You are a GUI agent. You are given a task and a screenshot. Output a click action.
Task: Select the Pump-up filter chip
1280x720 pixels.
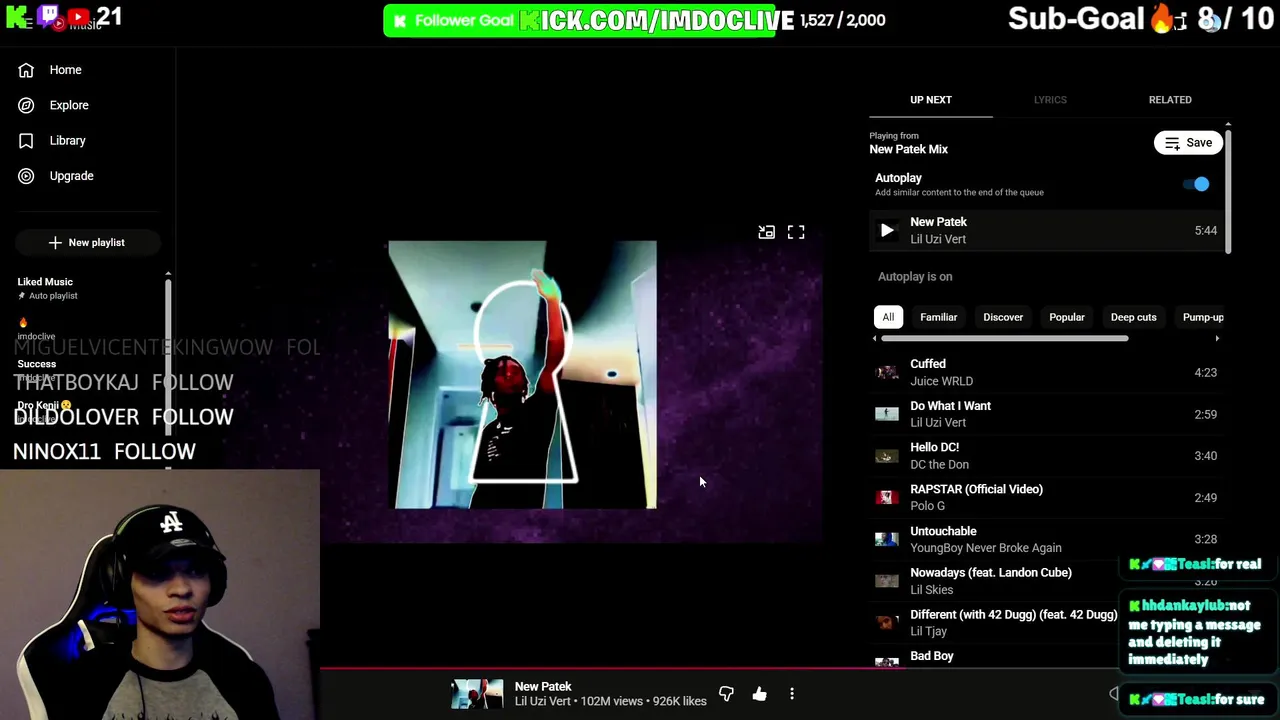coord(1202,317)
